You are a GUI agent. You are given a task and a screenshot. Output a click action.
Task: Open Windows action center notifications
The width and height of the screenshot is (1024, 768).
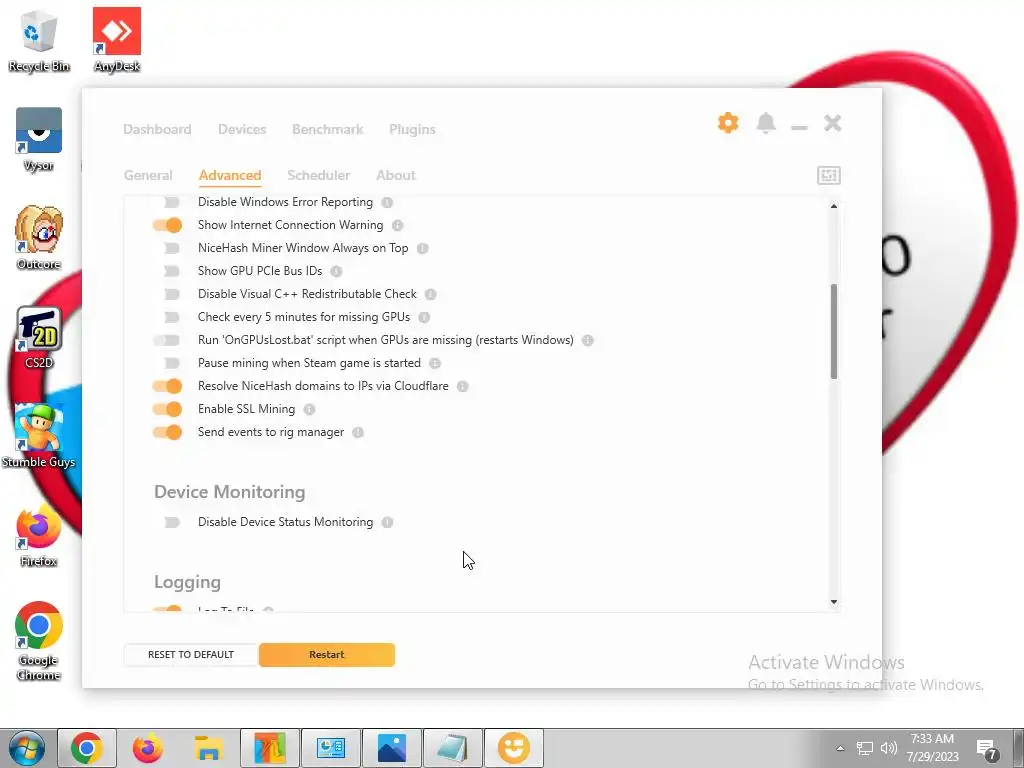[x=987, y=750]
